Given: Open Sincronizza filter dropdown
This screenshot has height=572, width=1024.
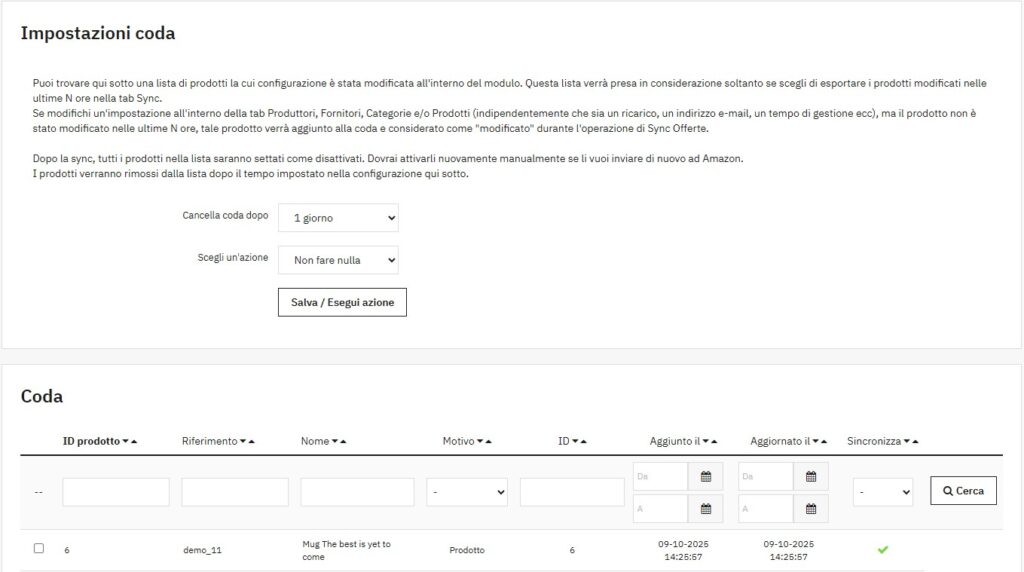Looking at the screenshot, I should [x=882, y=492].
